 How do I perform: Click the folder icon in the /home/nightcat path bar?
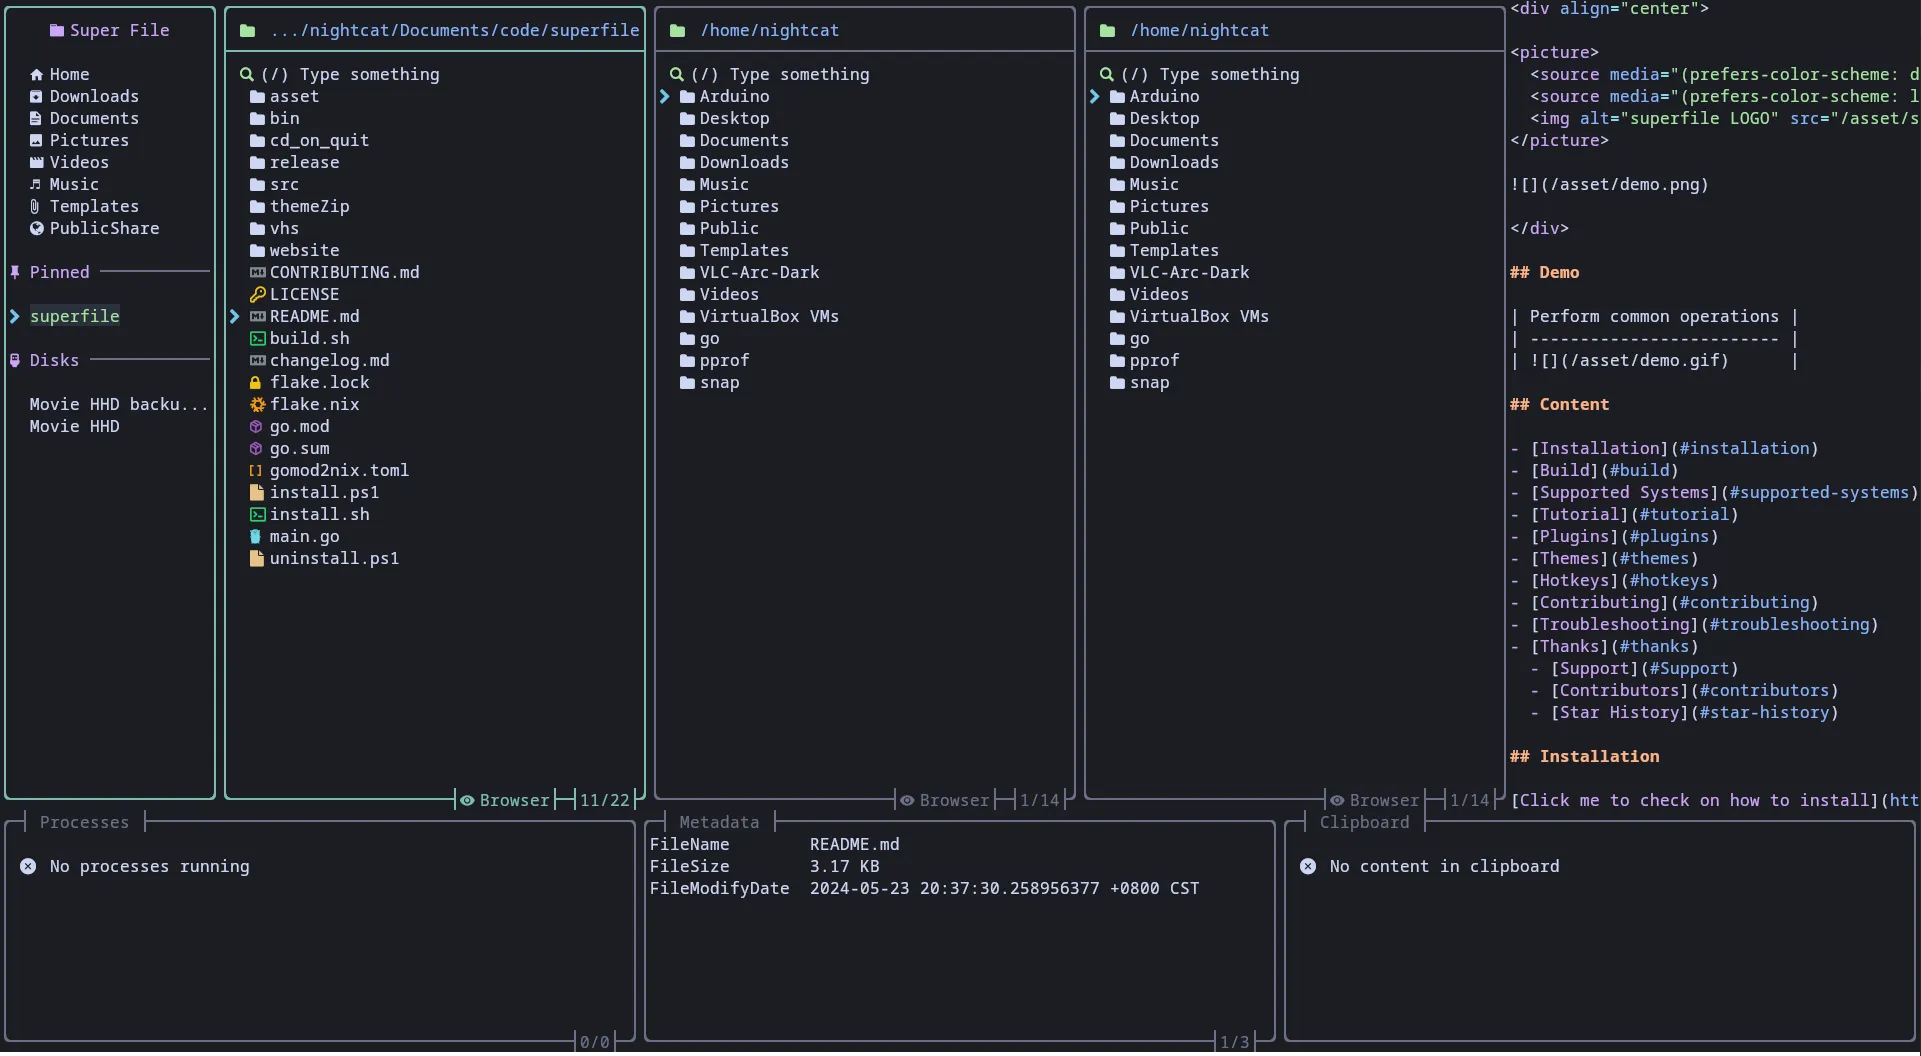pyautogui.click(x=677, y=30)
